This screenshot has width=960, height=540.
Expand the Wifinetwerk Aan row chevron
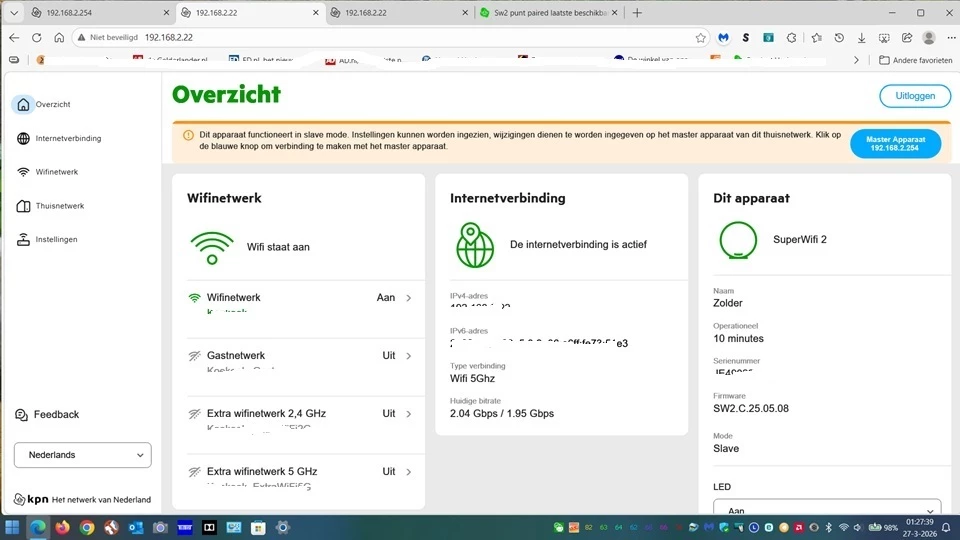[408, 298]
